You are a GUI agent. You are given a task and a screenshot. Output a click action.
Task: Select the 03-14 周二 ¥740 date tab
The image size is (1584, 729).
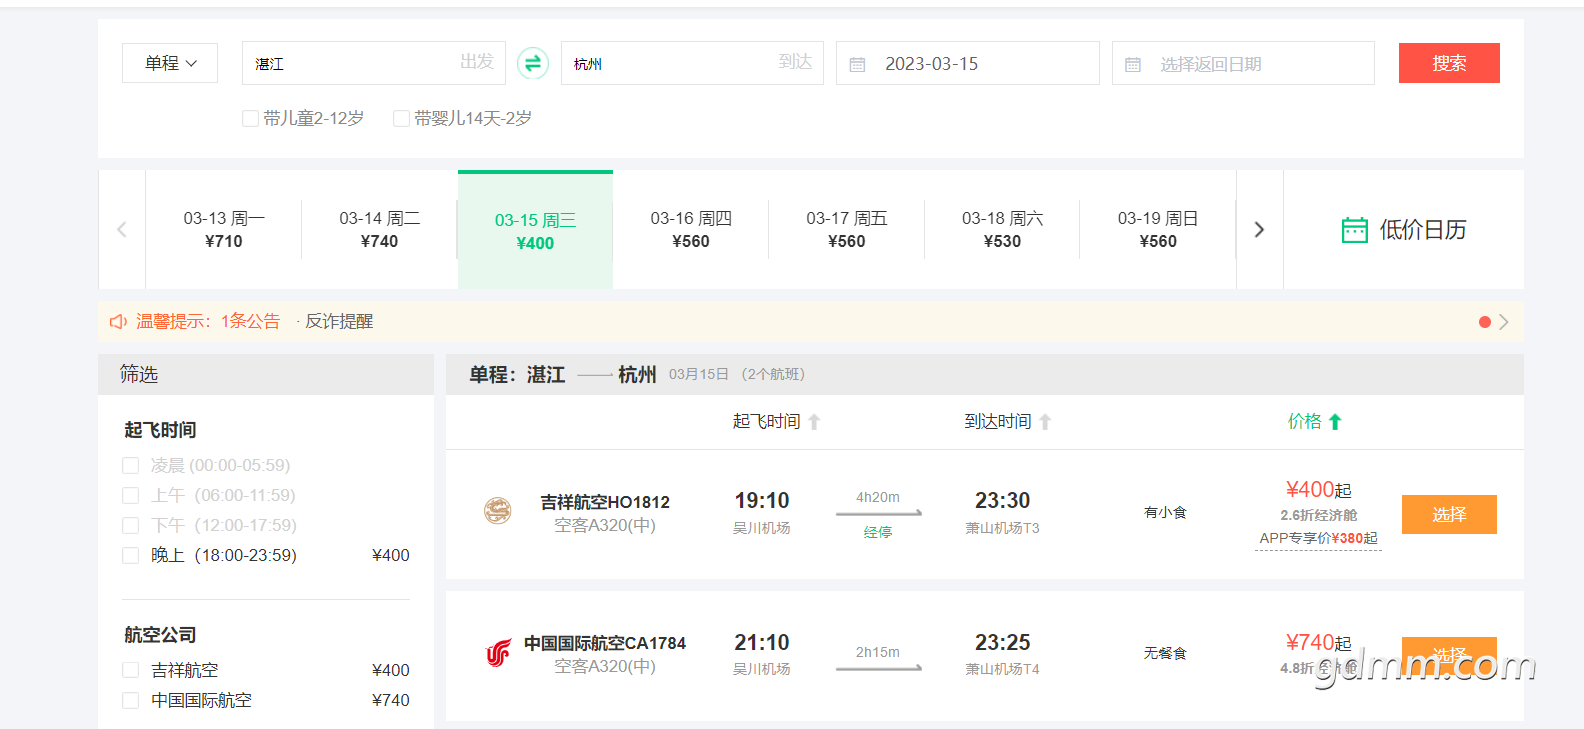click(379, 229)
